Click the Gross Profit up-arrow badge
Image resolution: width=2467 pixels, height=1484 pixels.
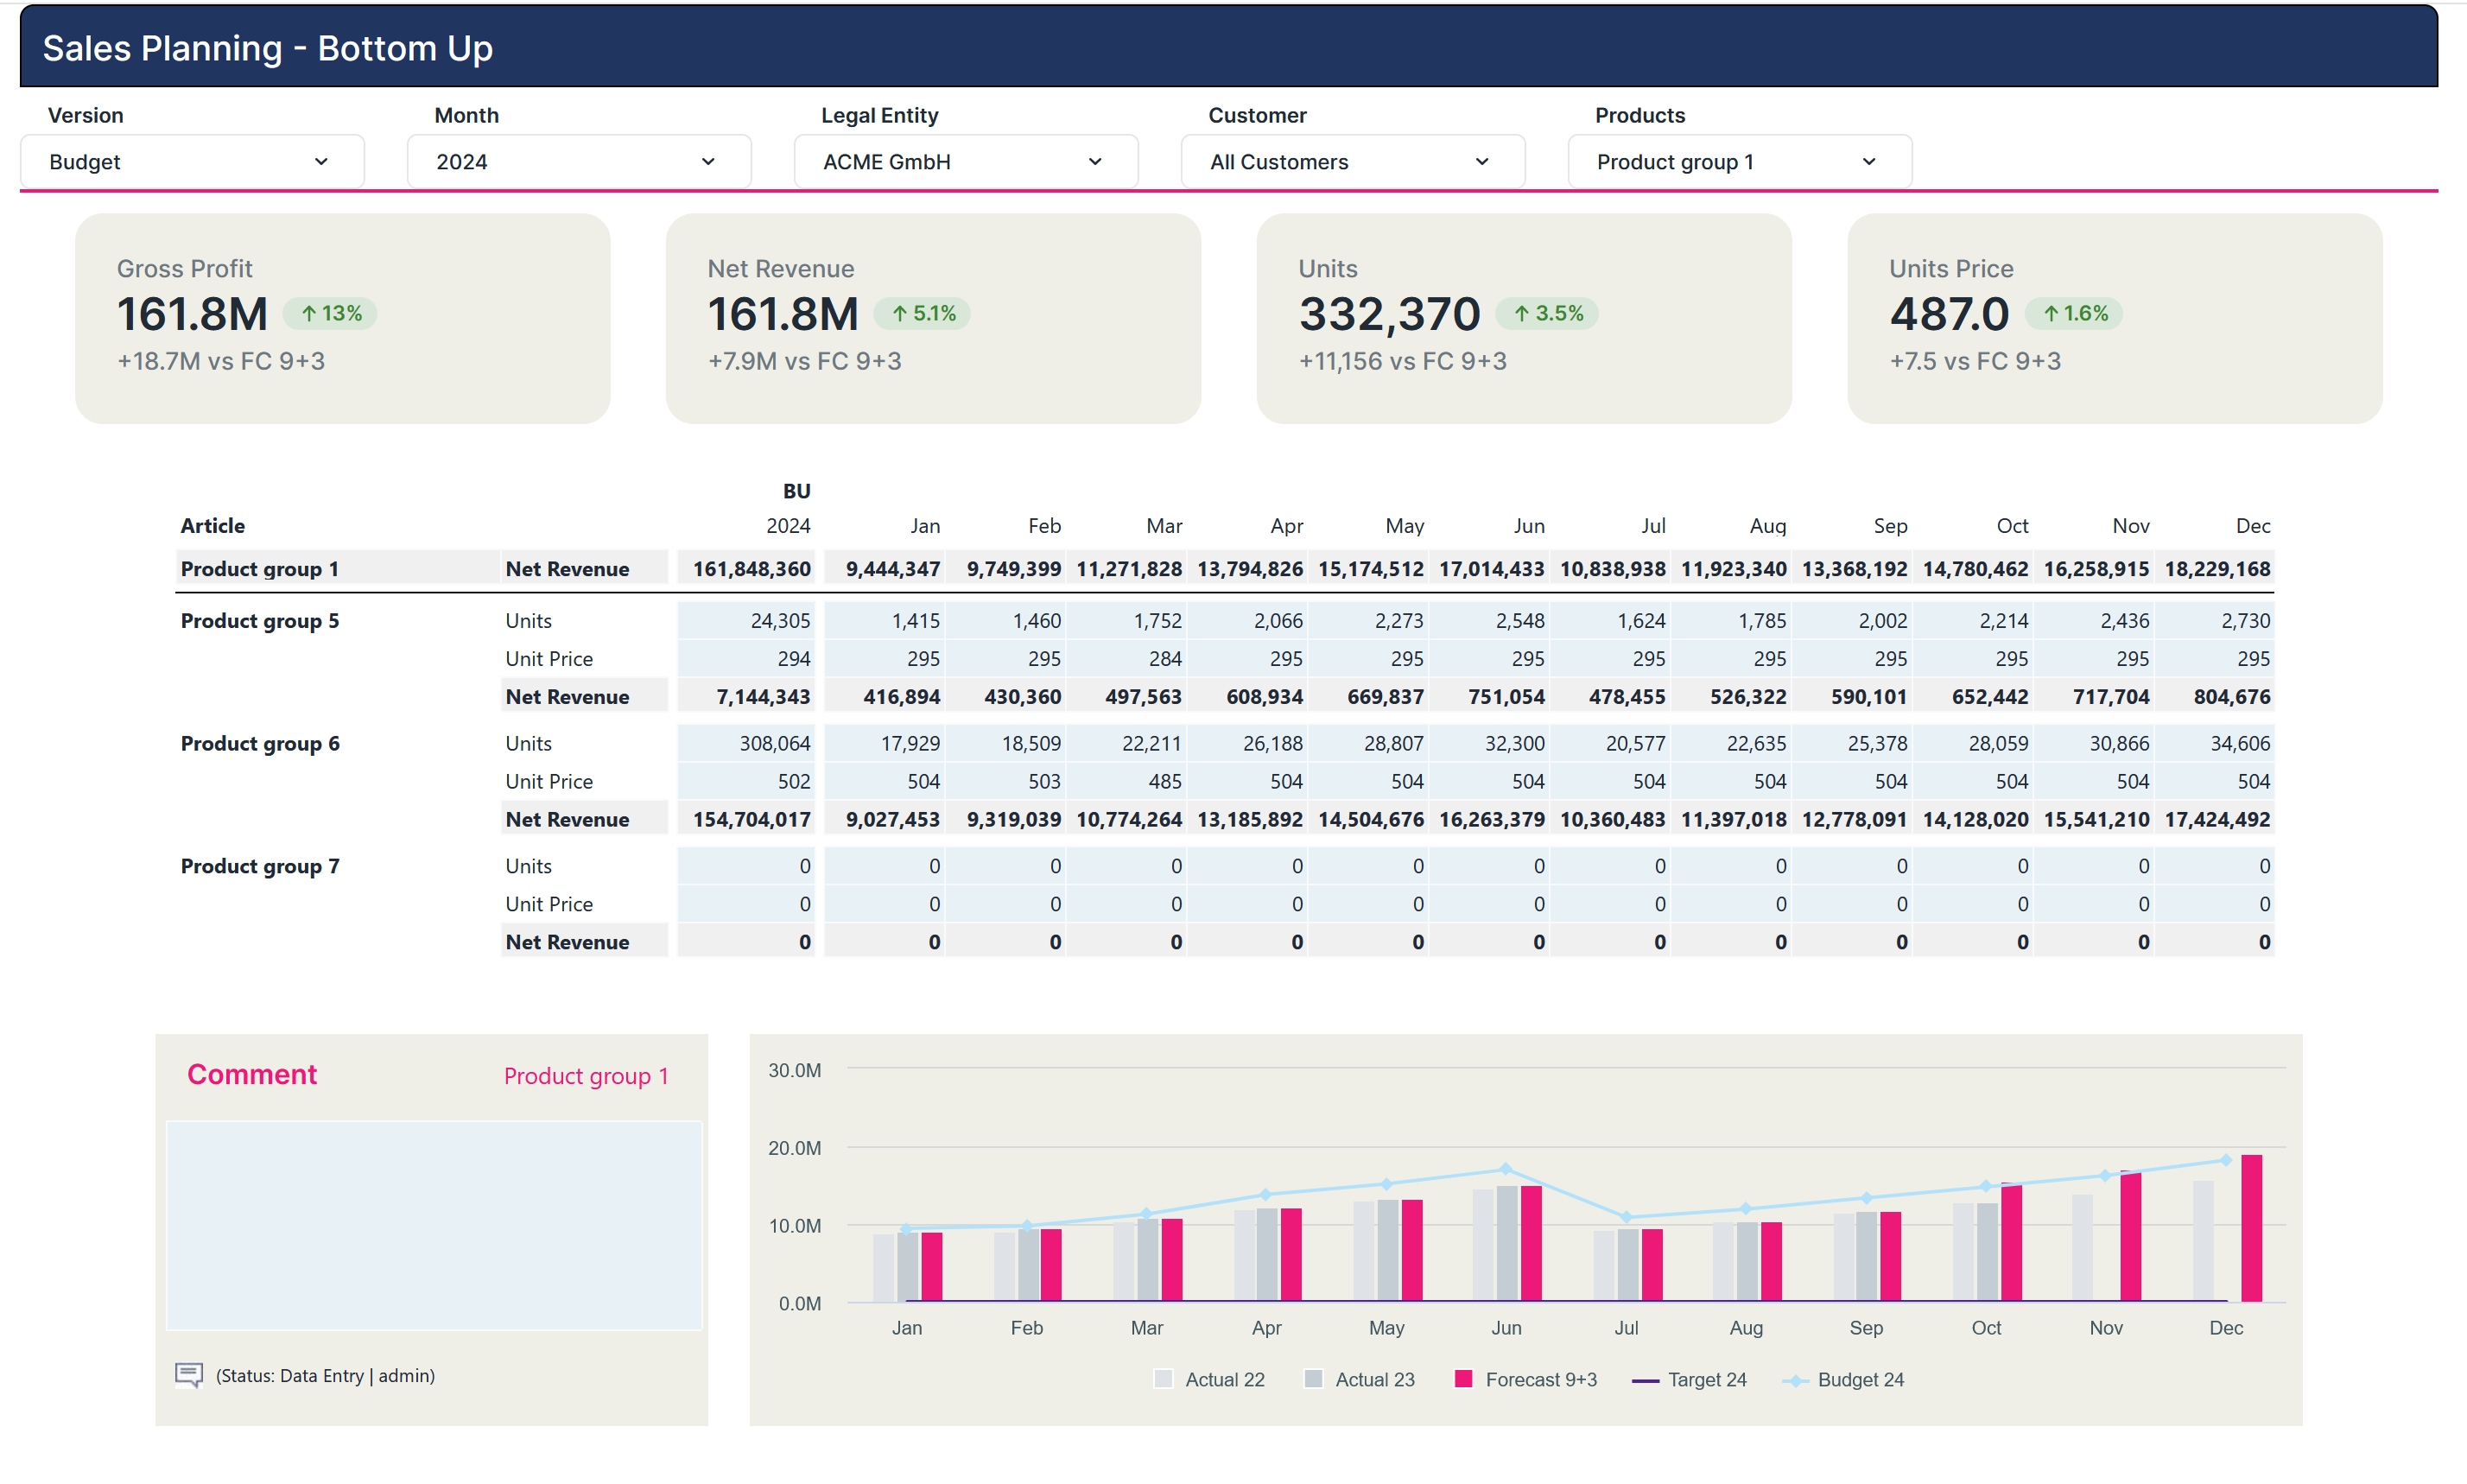pos(330,314)
